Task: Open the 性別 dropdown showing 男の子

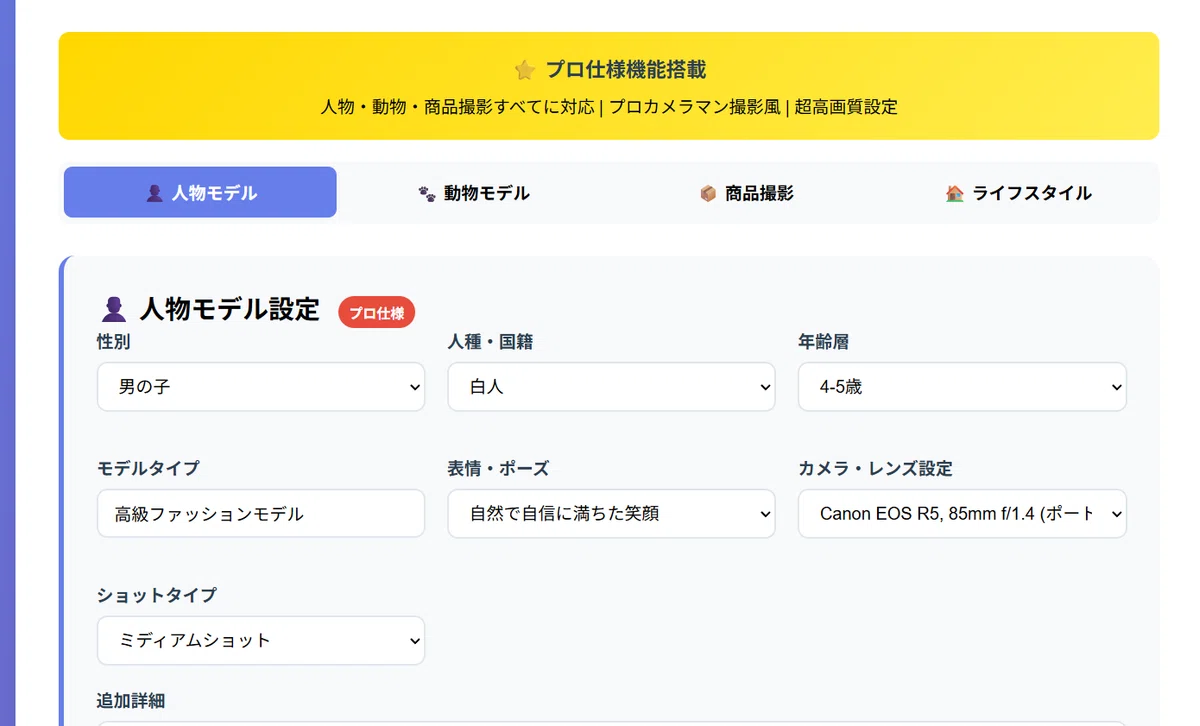Action: [261, 386]
